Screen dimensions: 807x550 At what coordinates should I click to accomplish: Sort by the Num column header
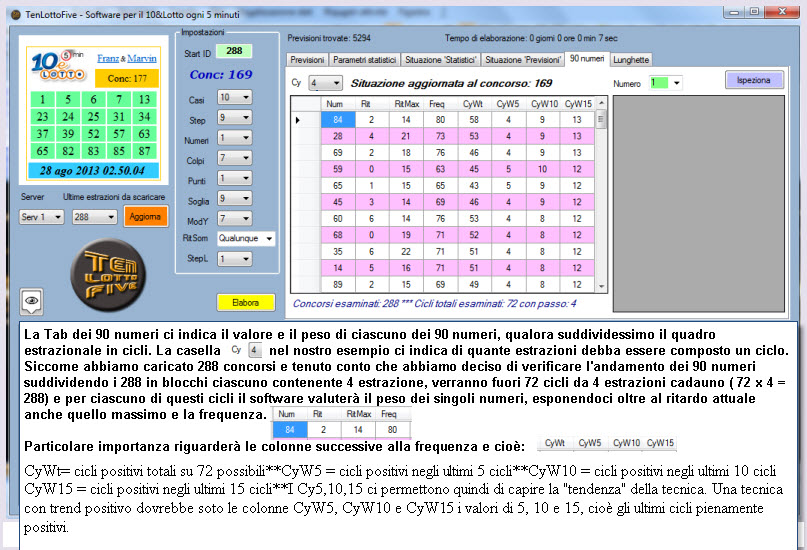(338, 104)
